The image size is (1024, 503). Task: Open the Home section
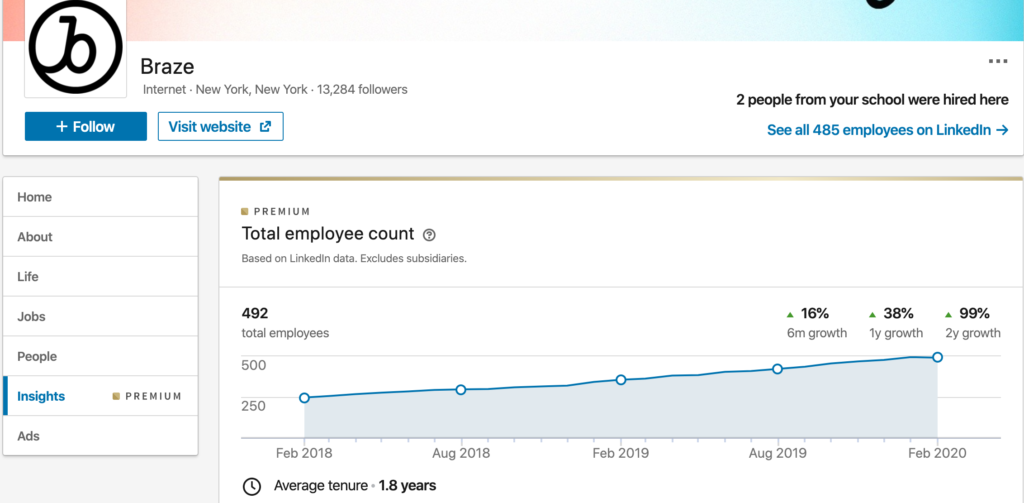(x=101, y=197)
